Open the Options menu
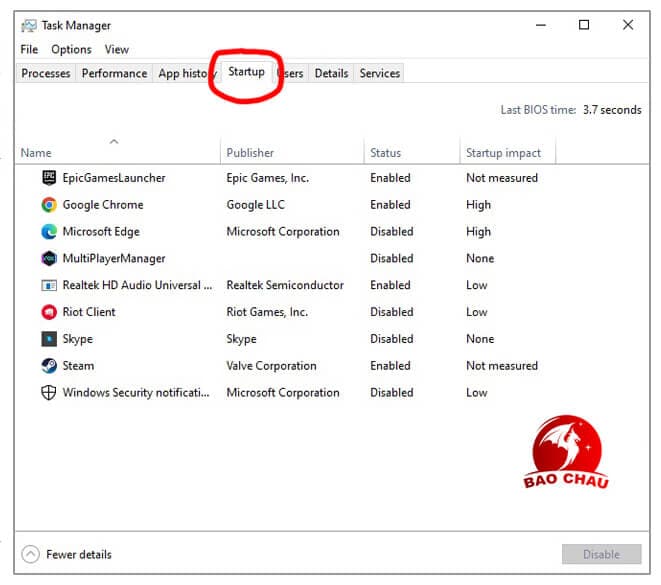The width and height of the screenshot is (661, 585). [71, 49]
